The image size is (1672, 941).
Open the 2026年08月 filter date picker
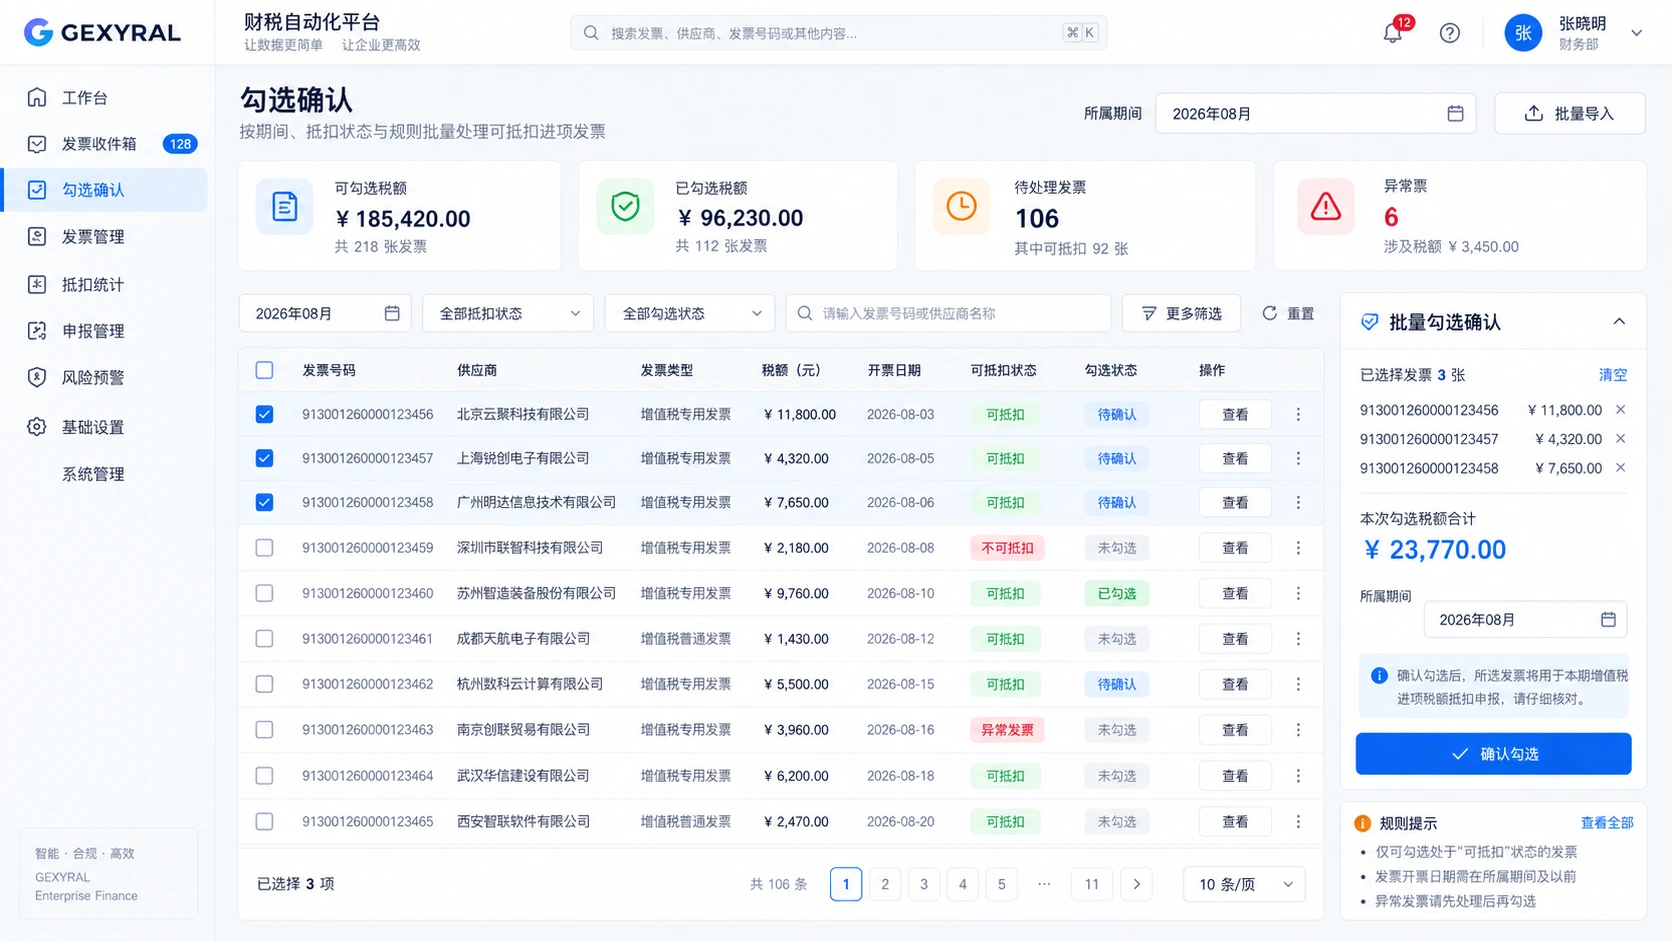tap(325, 313)
